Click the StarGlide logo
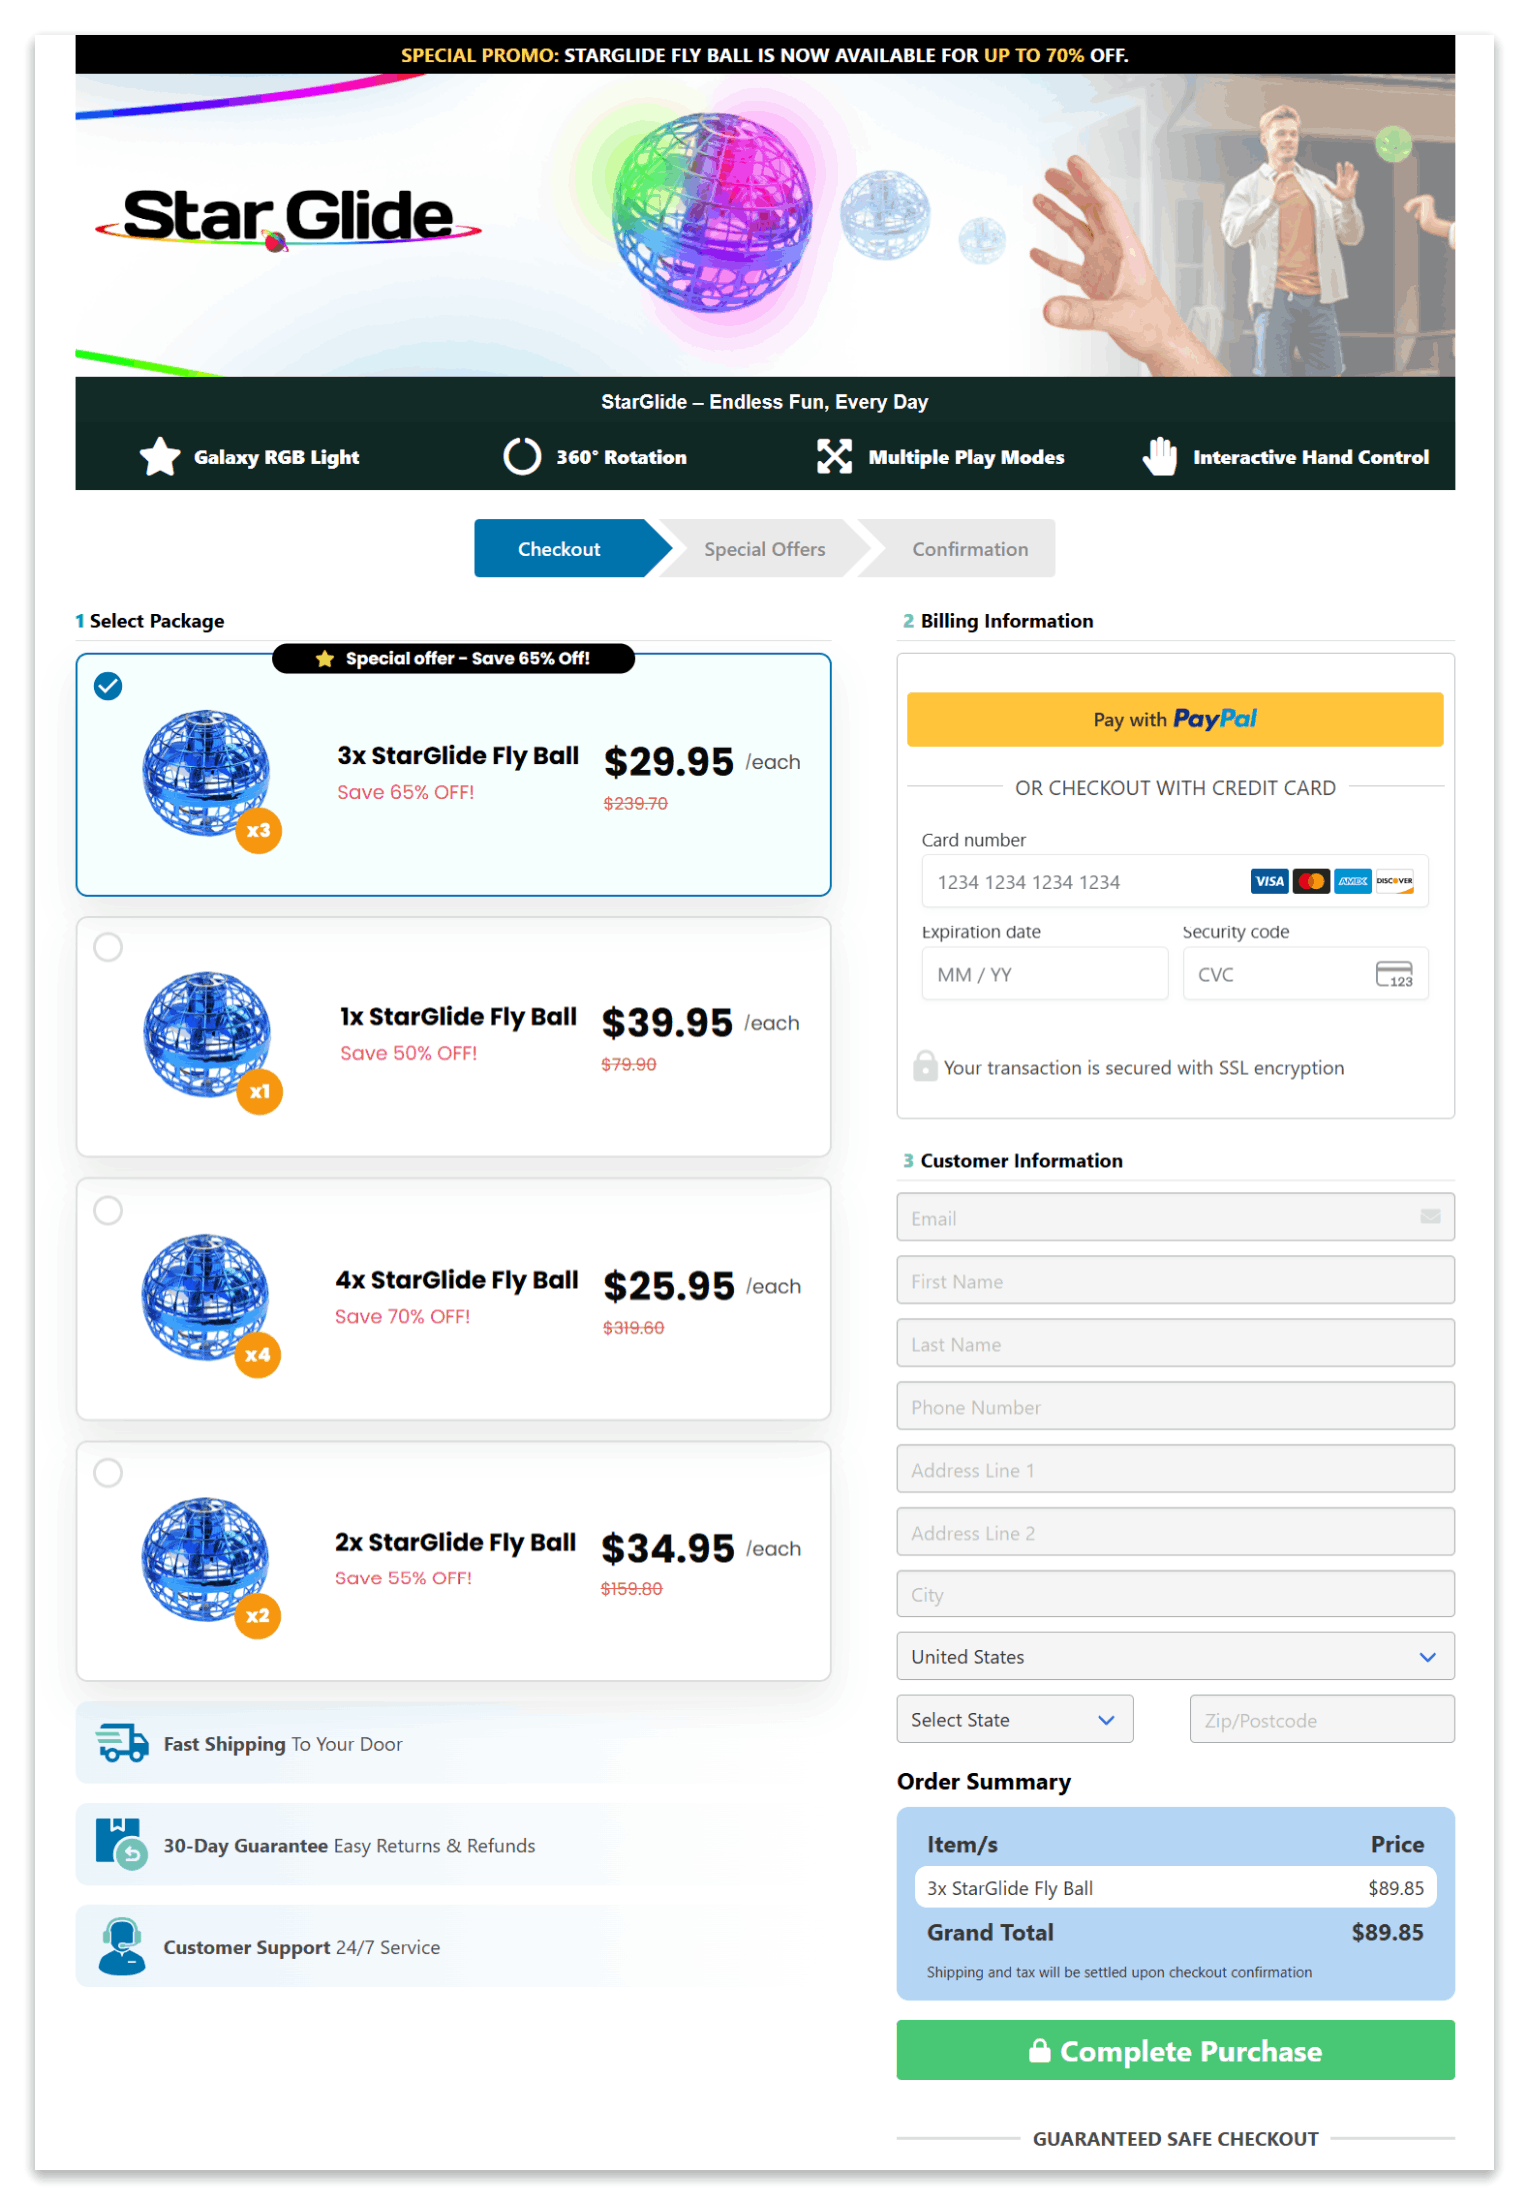Image resolution: width=1529 pixels, height=2205 pixels. point(288,219)
